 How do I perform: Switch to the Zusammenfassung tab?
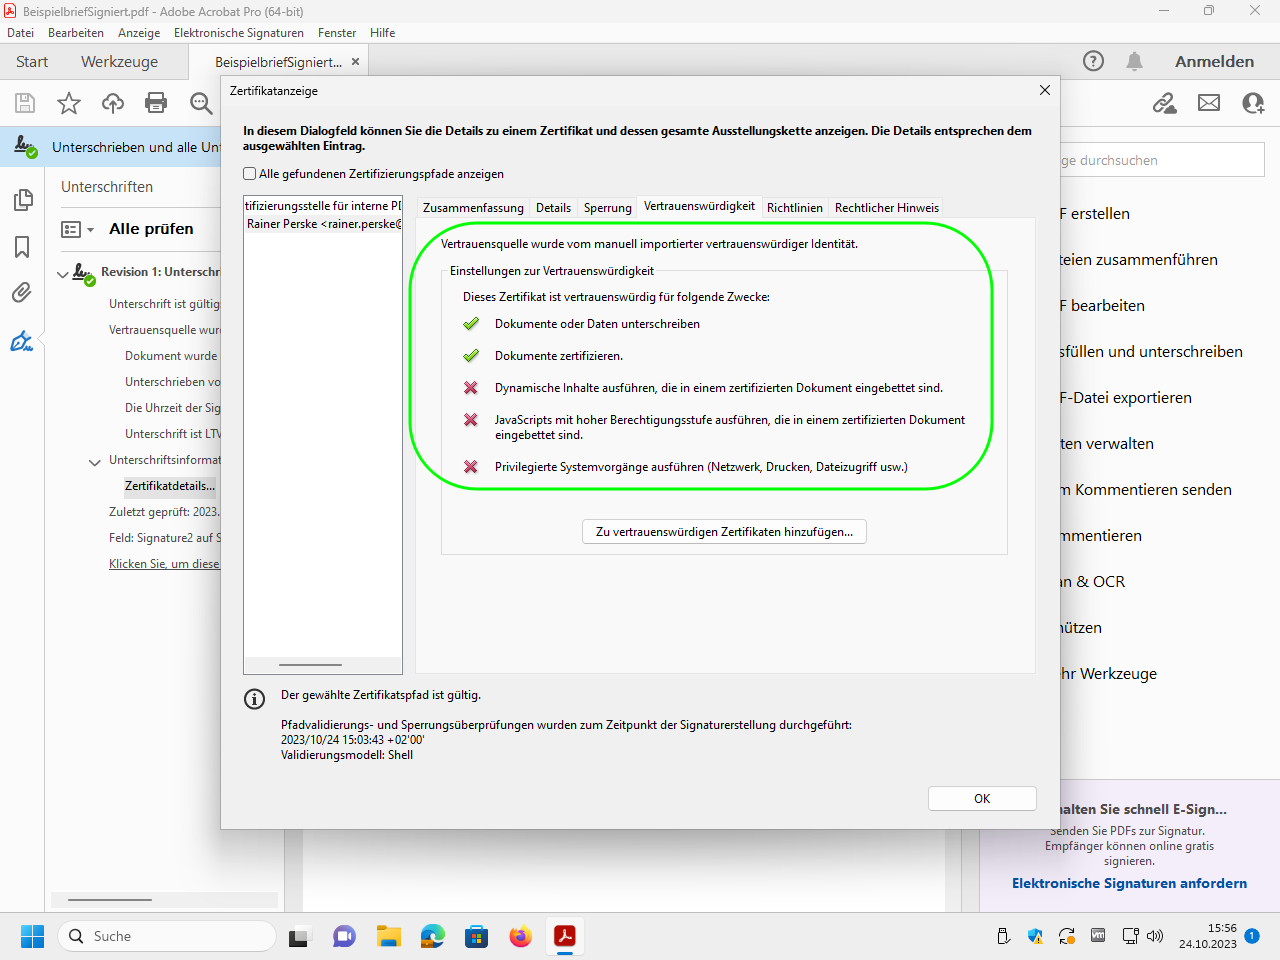pos(473,208)
